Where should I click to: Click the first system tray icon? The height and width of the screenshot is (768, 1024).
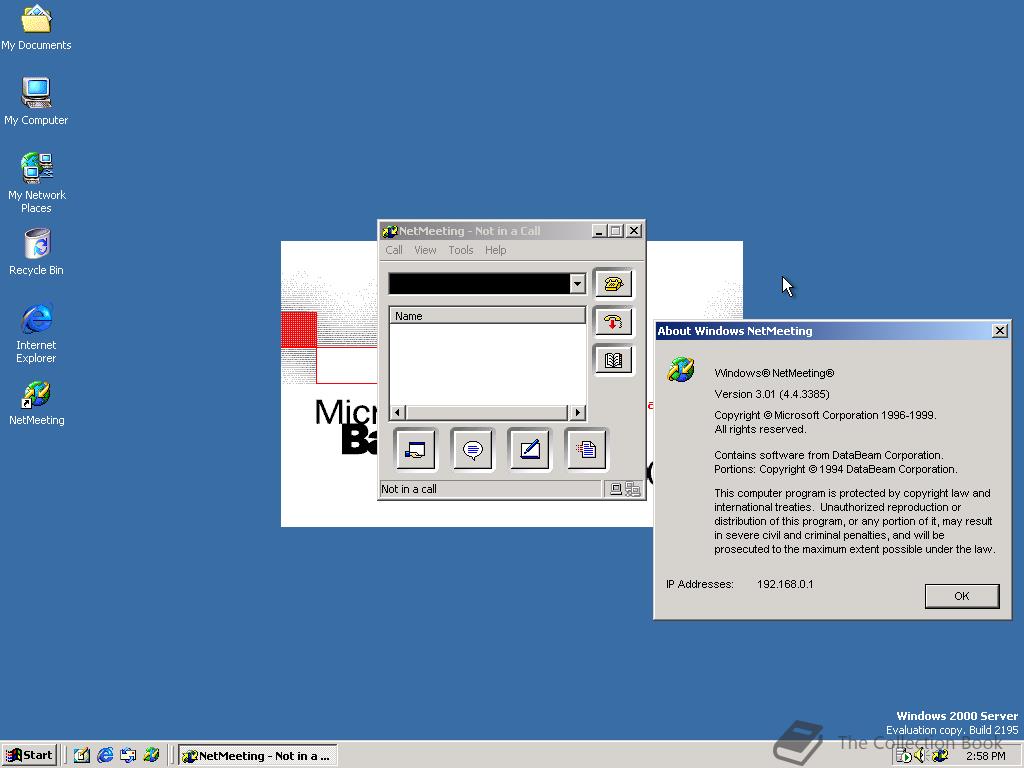904,756
